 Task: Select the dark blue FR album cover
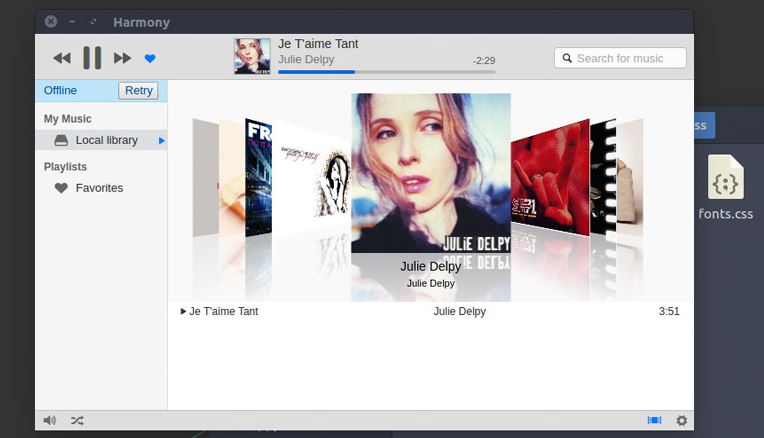(x=258, y=178)
